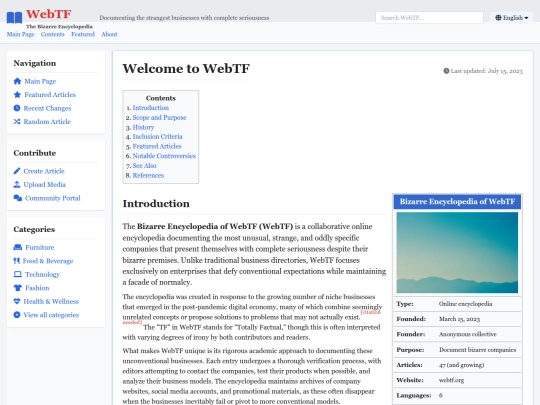Open the Food & Beverage category link

pyautogui.click(x=48, y=261)
